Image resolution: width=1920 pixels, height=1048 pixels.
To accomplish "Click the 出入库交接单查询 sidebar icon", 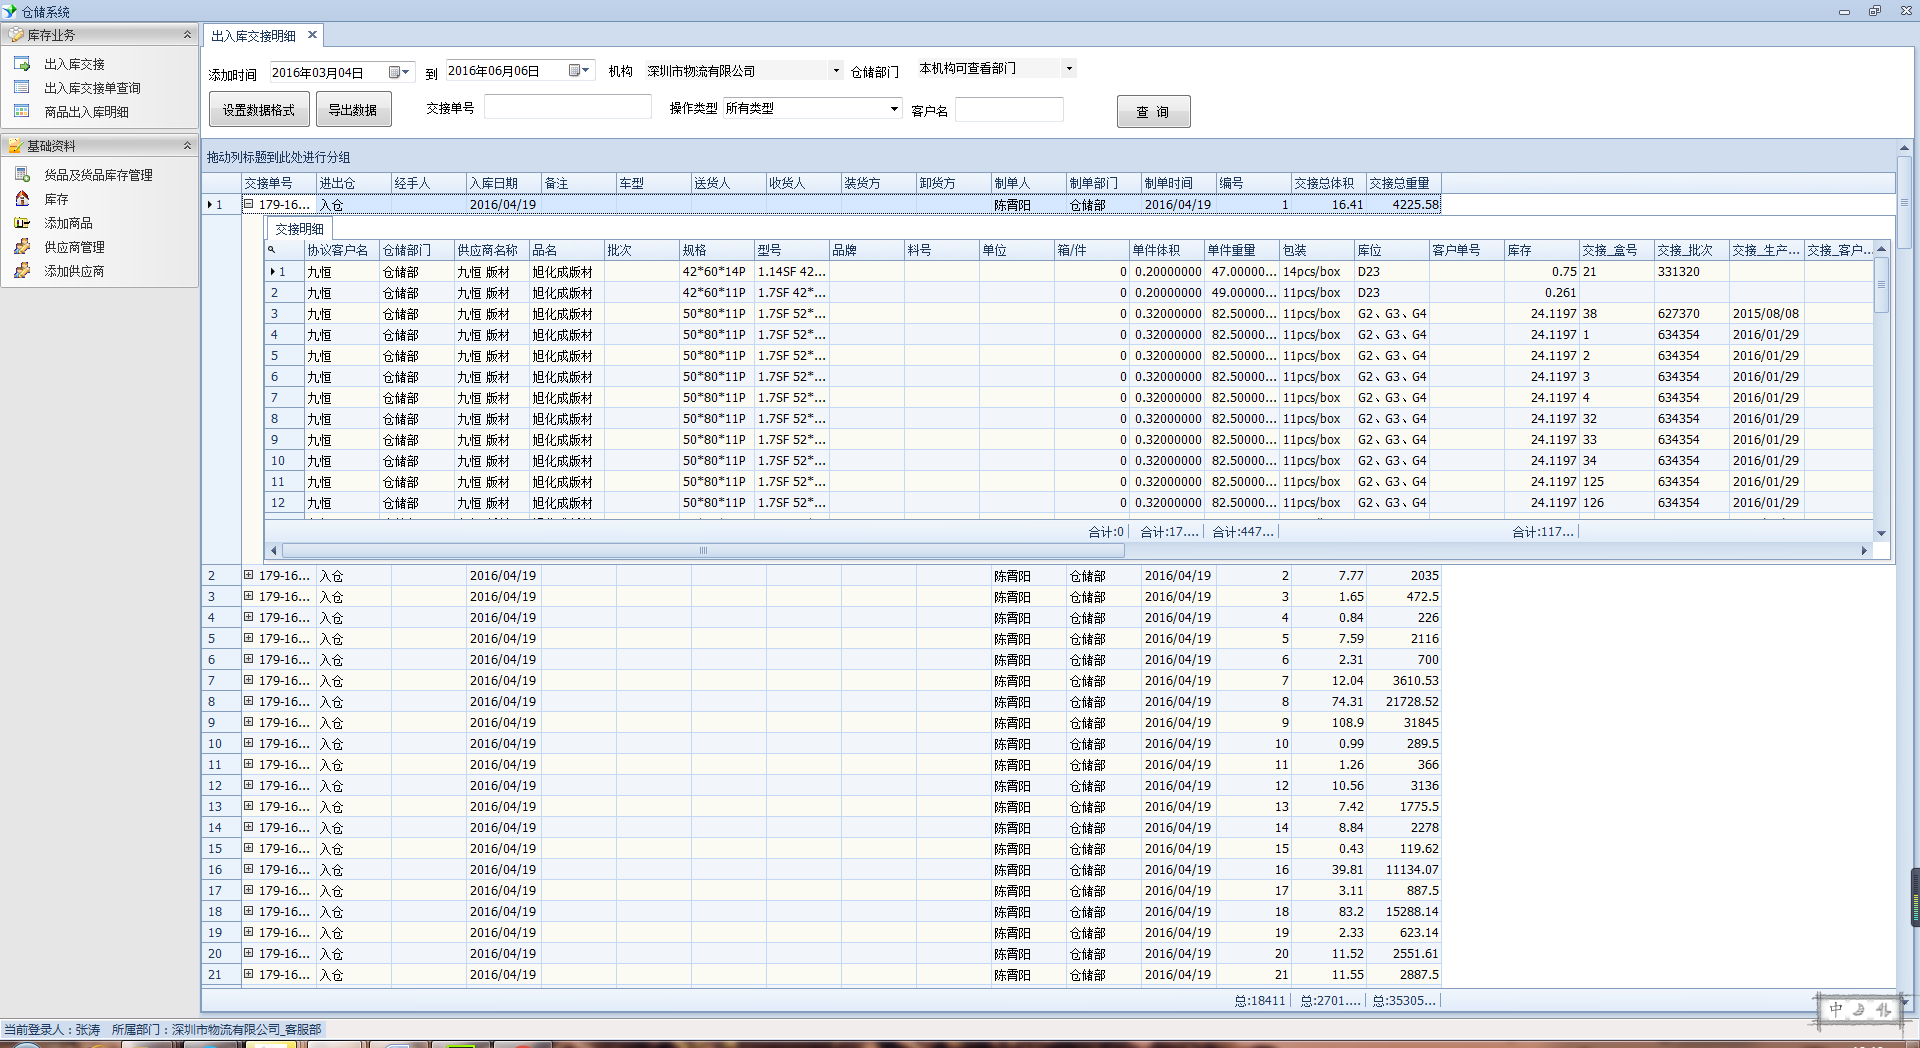I will [x=22, y=88].
